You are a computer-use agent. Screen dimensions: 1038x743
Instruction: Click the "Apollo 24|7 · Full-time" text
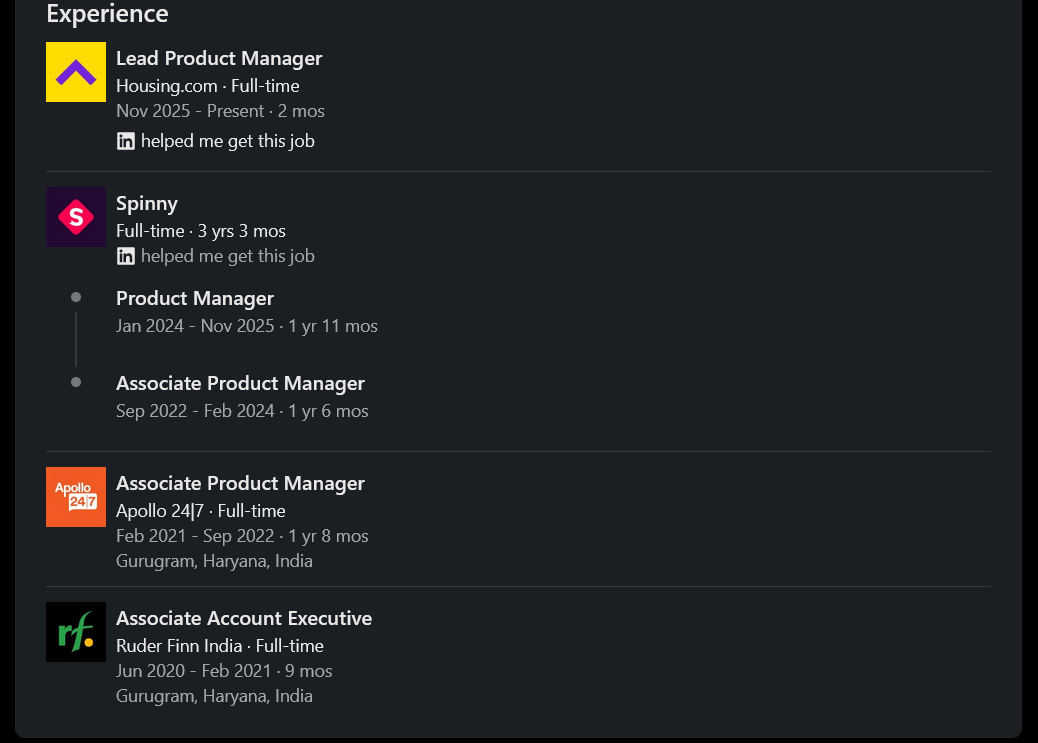click(201, 511)
